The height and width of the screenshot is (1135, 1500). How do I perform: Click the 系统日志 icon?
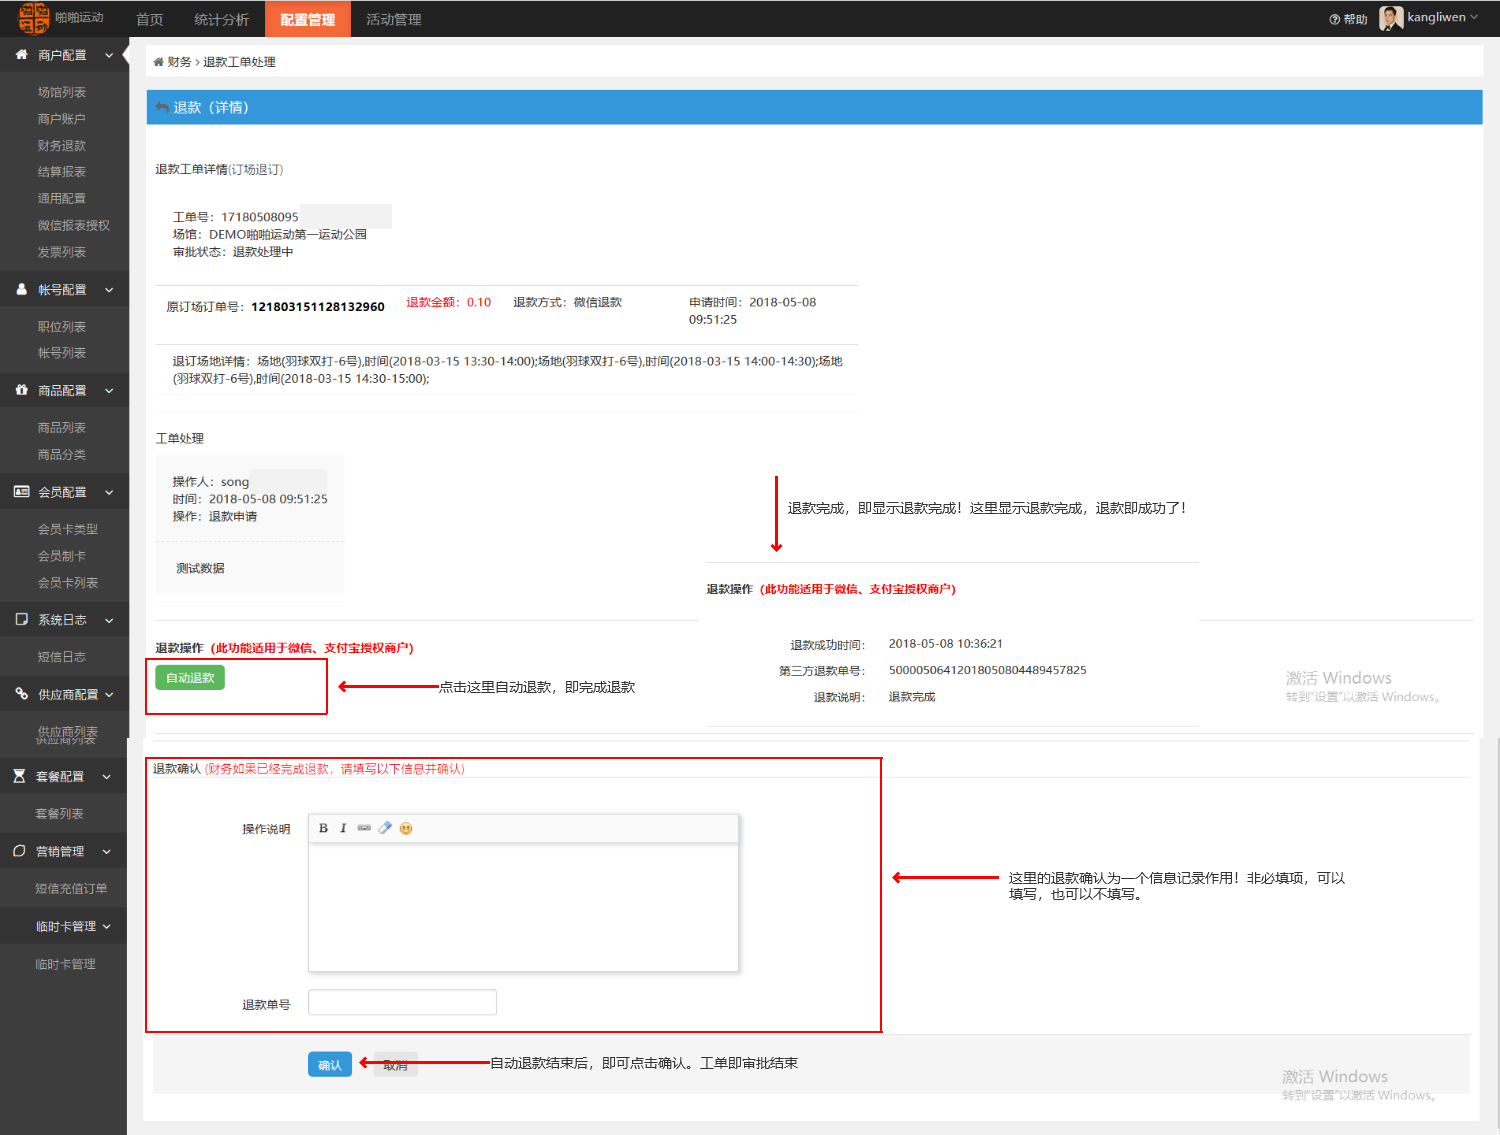pos(21,620)
